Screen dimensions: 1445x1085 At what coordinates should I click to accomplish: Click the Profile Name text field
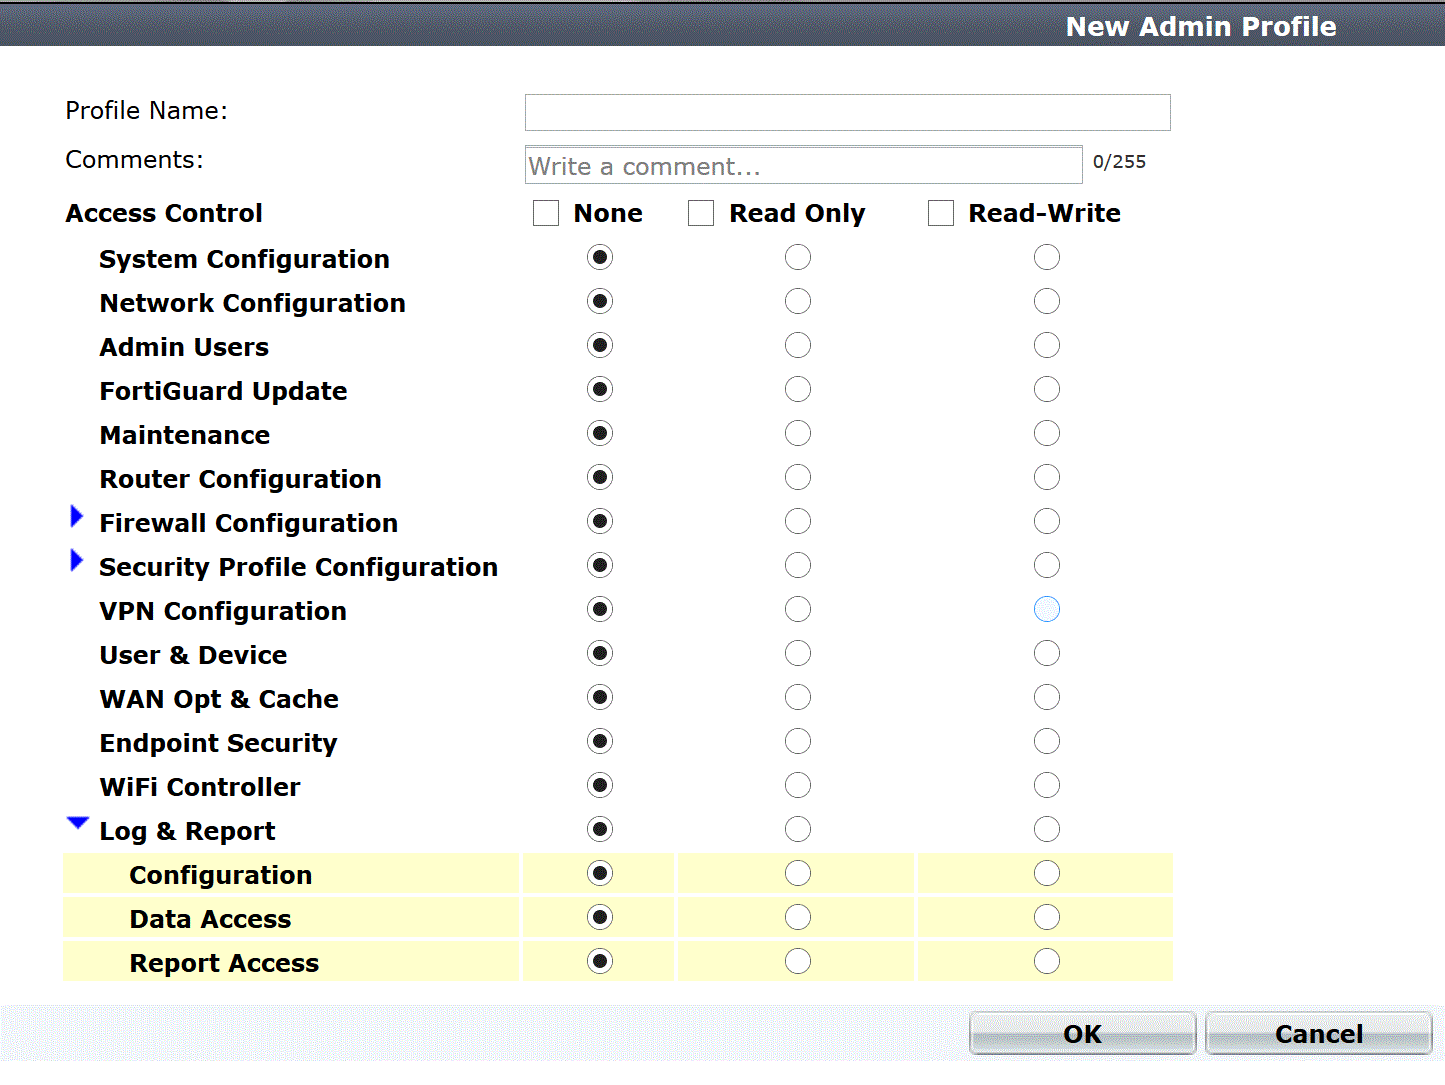coord(847,112)
